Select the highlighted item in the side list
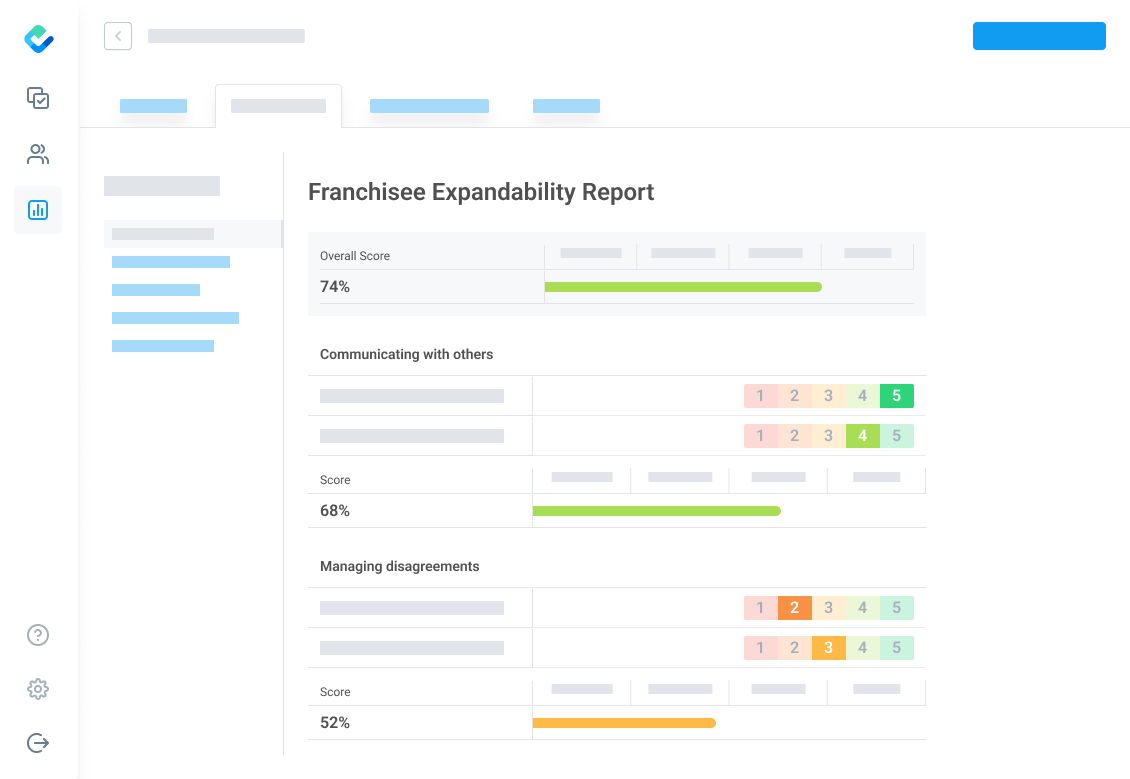The image size is (1130, 779). [x=163, y=234]
